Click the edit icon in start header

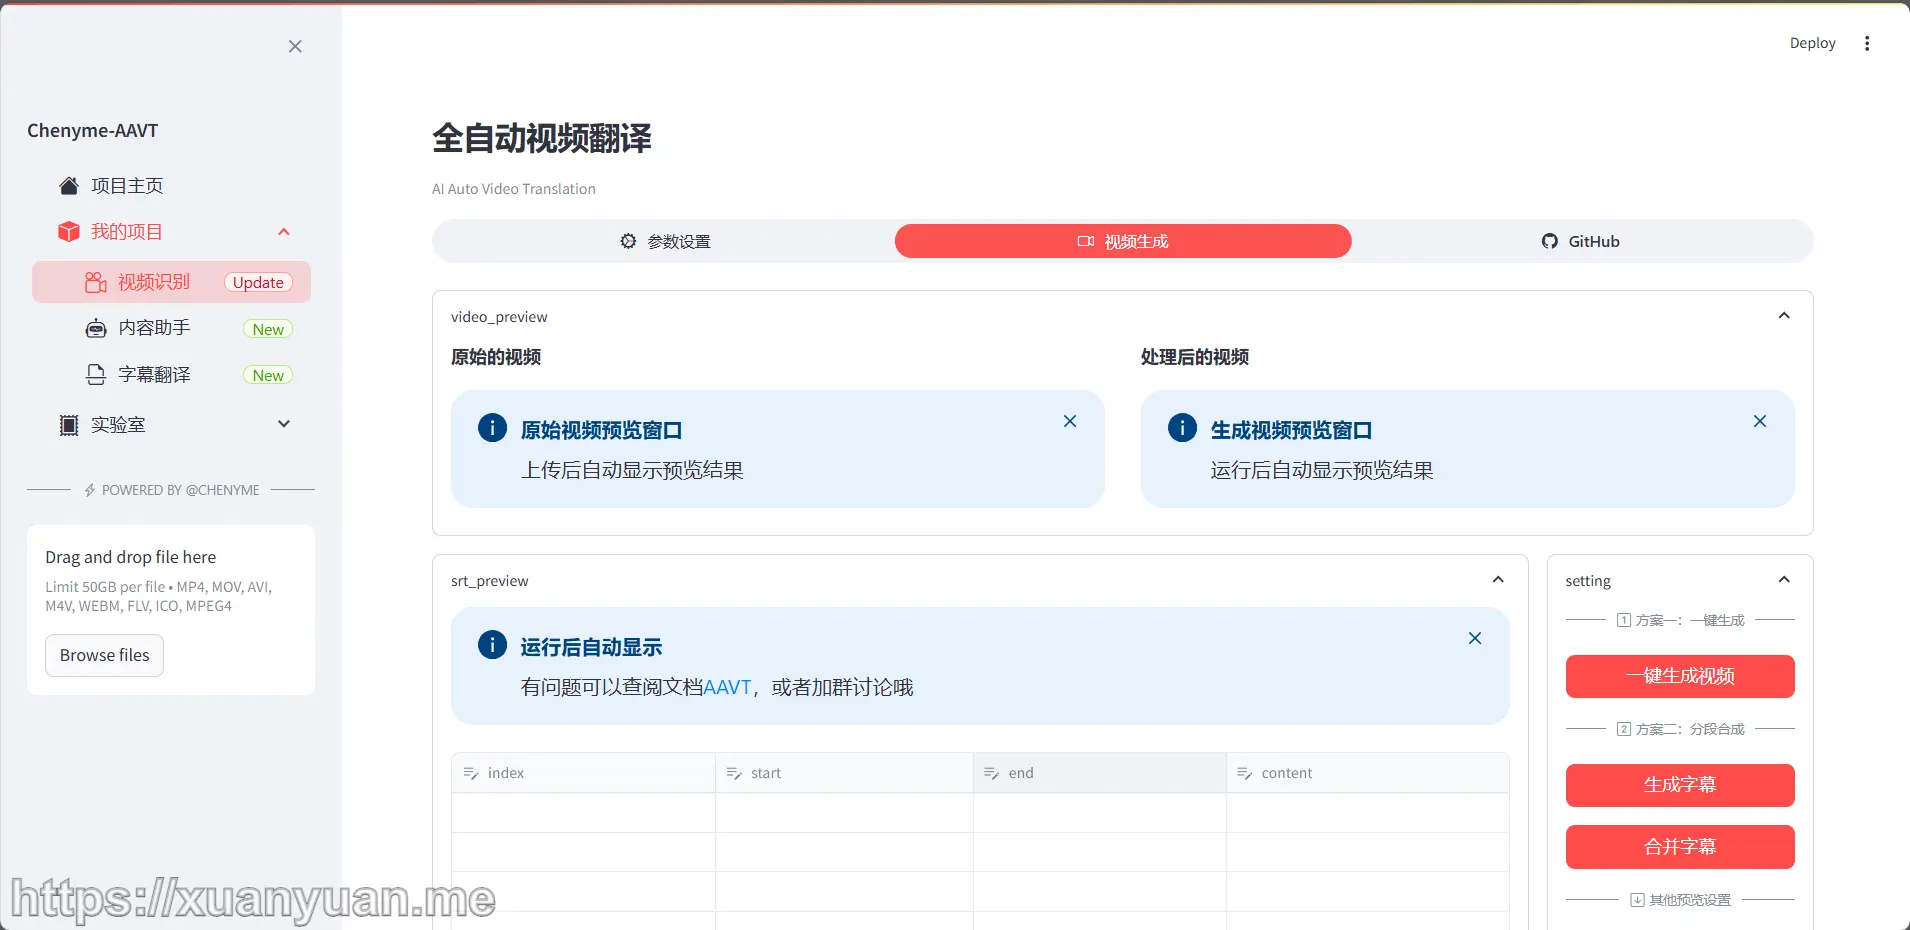point(734,773)
